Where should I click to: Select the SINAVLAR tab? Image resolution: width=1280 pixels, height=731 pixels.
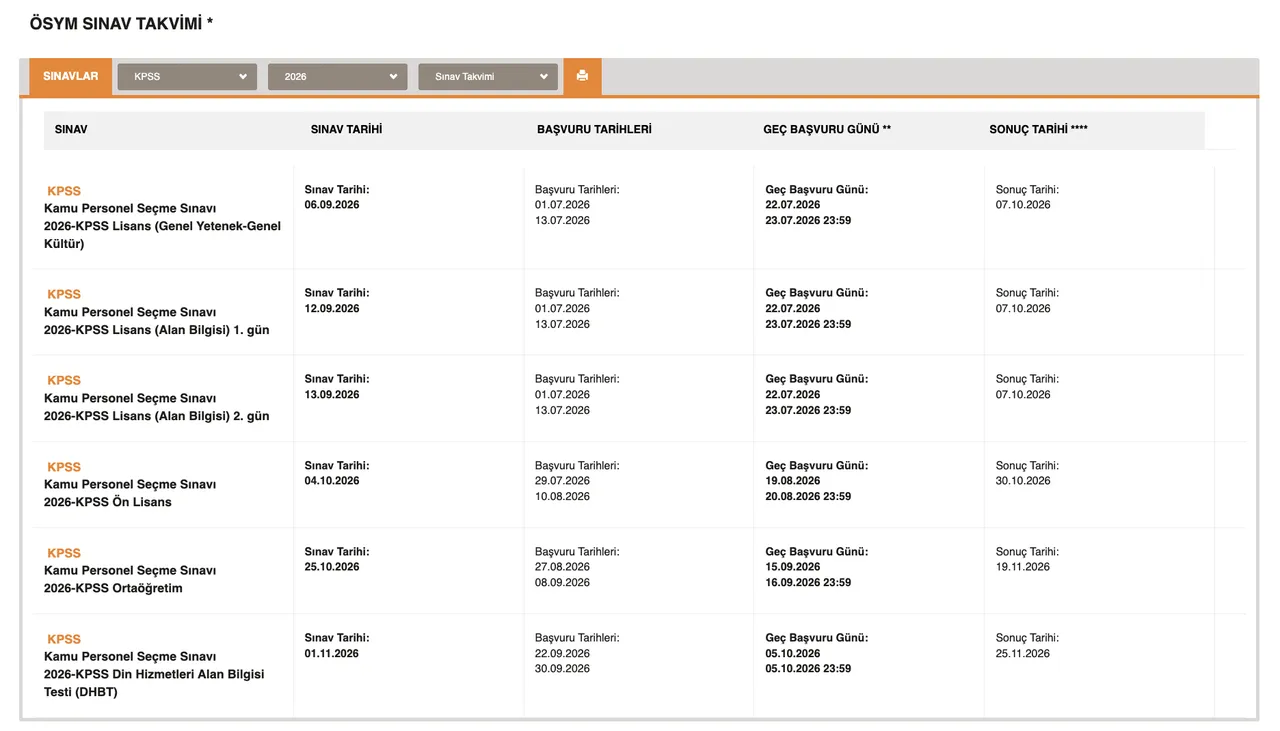tap(70, 77)
